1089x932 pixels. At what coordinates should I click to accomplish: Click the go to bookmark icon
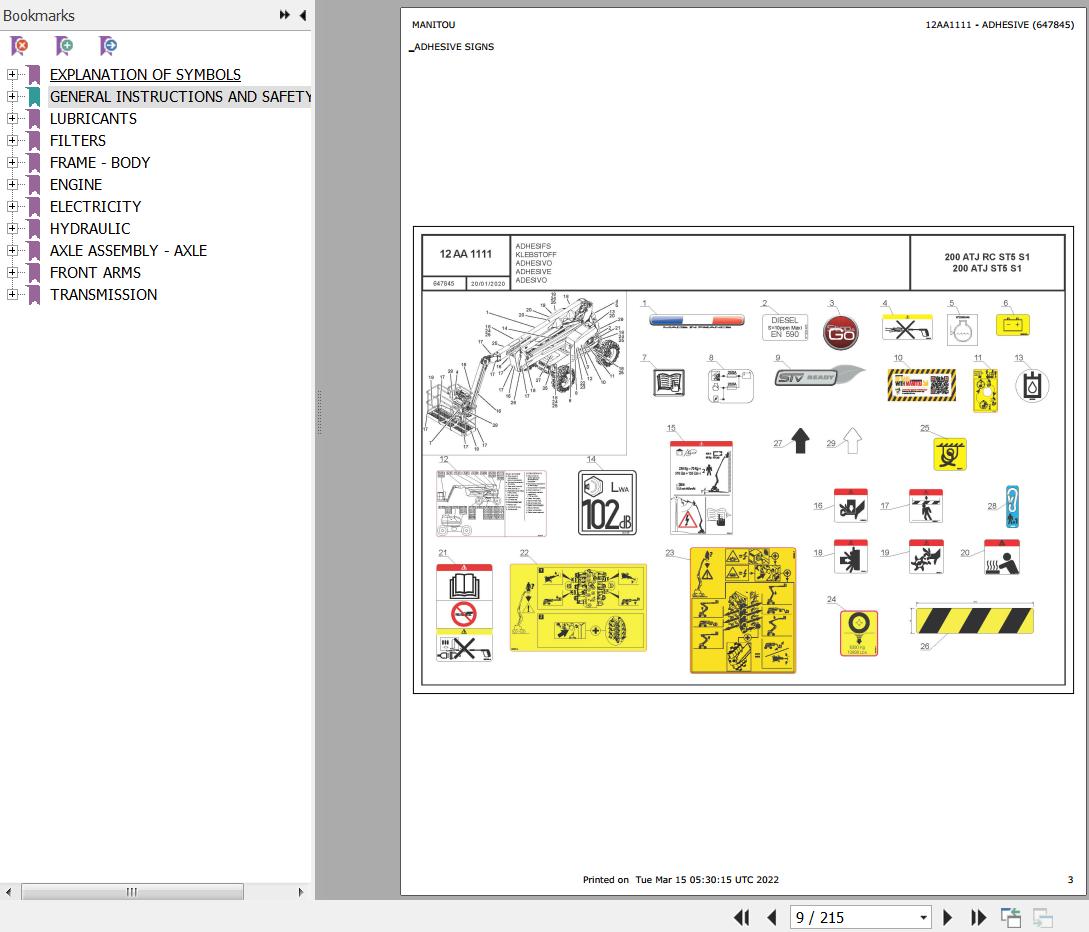tap(108, 46)
